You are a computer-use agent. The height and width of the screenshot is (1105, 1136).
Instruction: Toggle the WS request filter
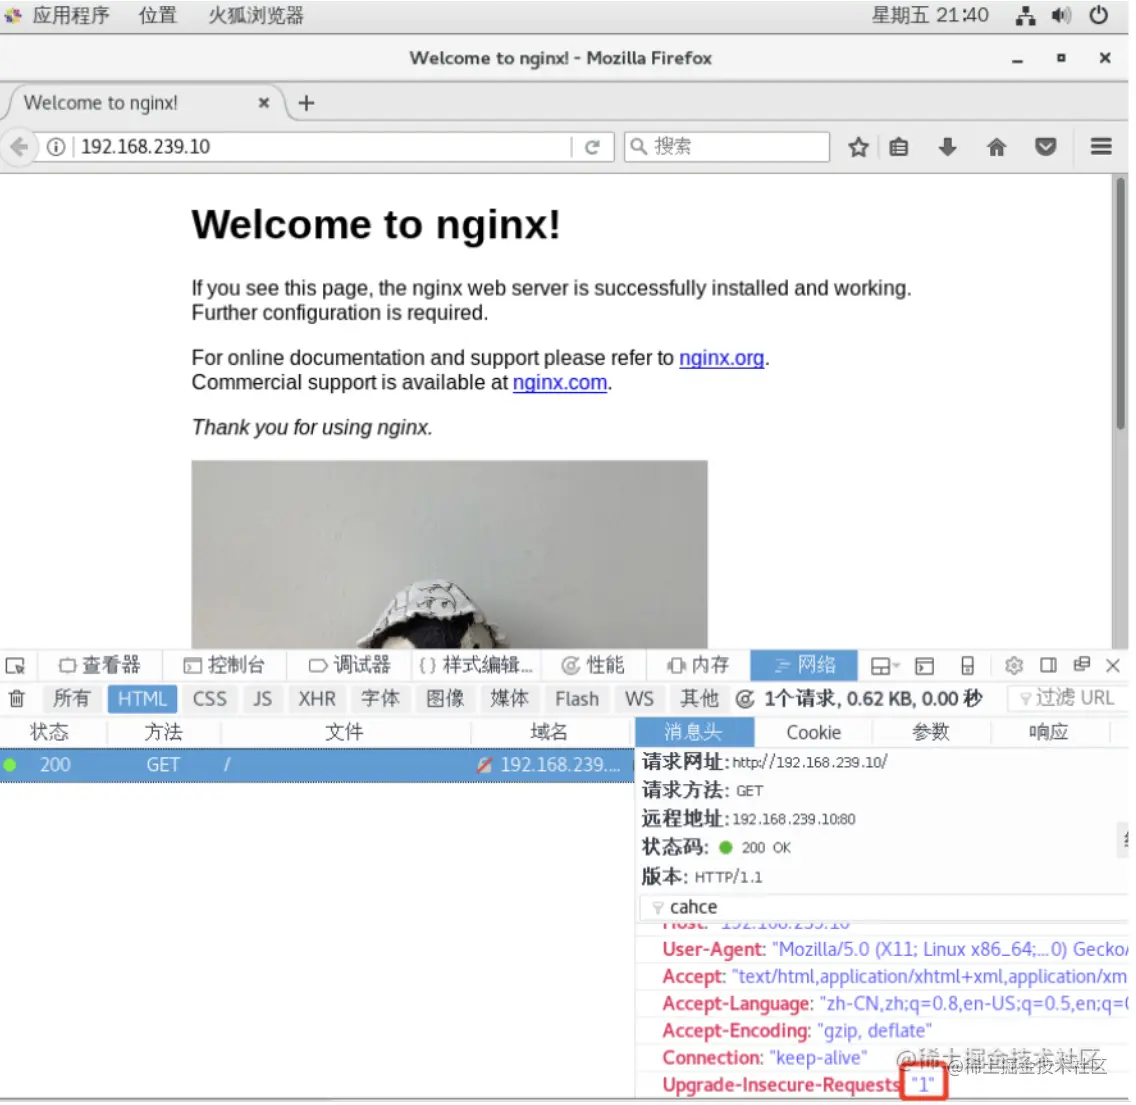(x=639, y=699)
